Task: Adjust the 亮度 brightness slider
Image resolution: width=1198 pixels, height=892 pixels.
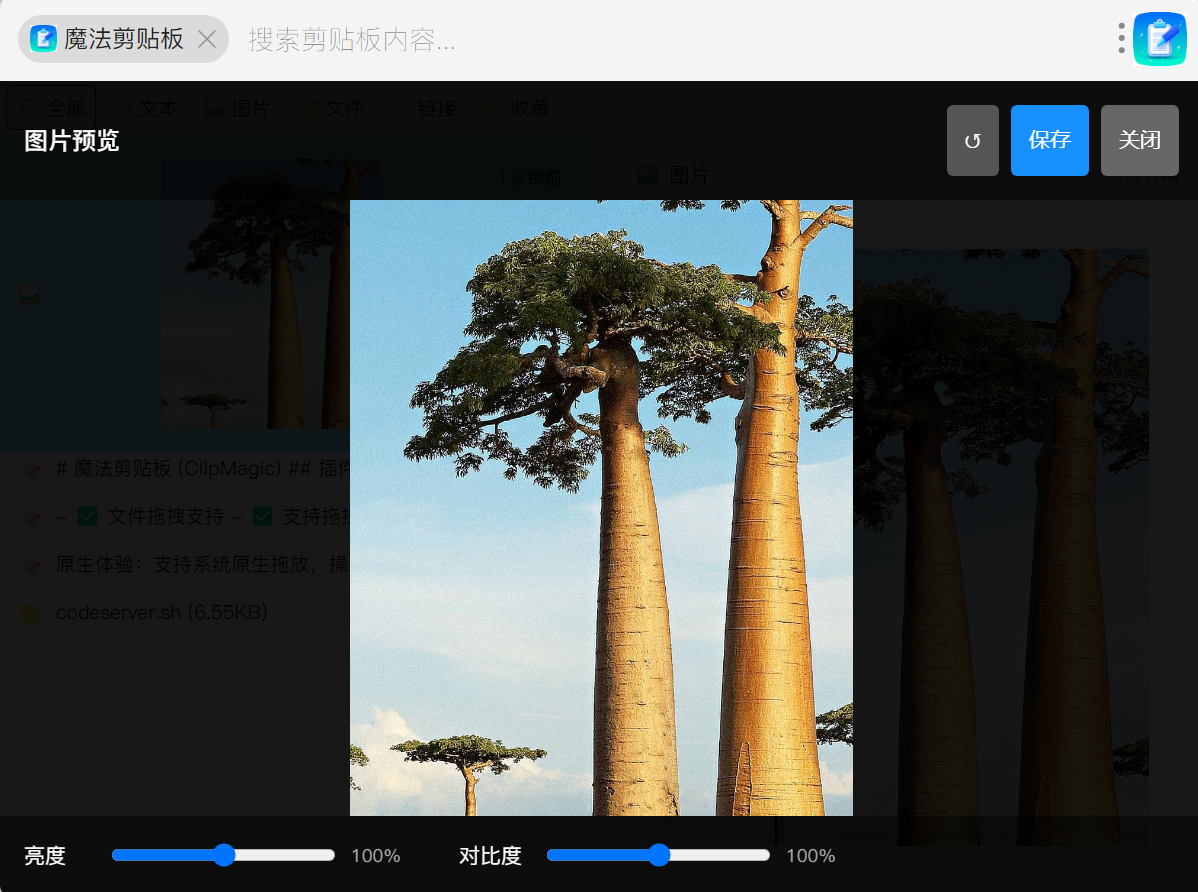Action: click(223, 855)
